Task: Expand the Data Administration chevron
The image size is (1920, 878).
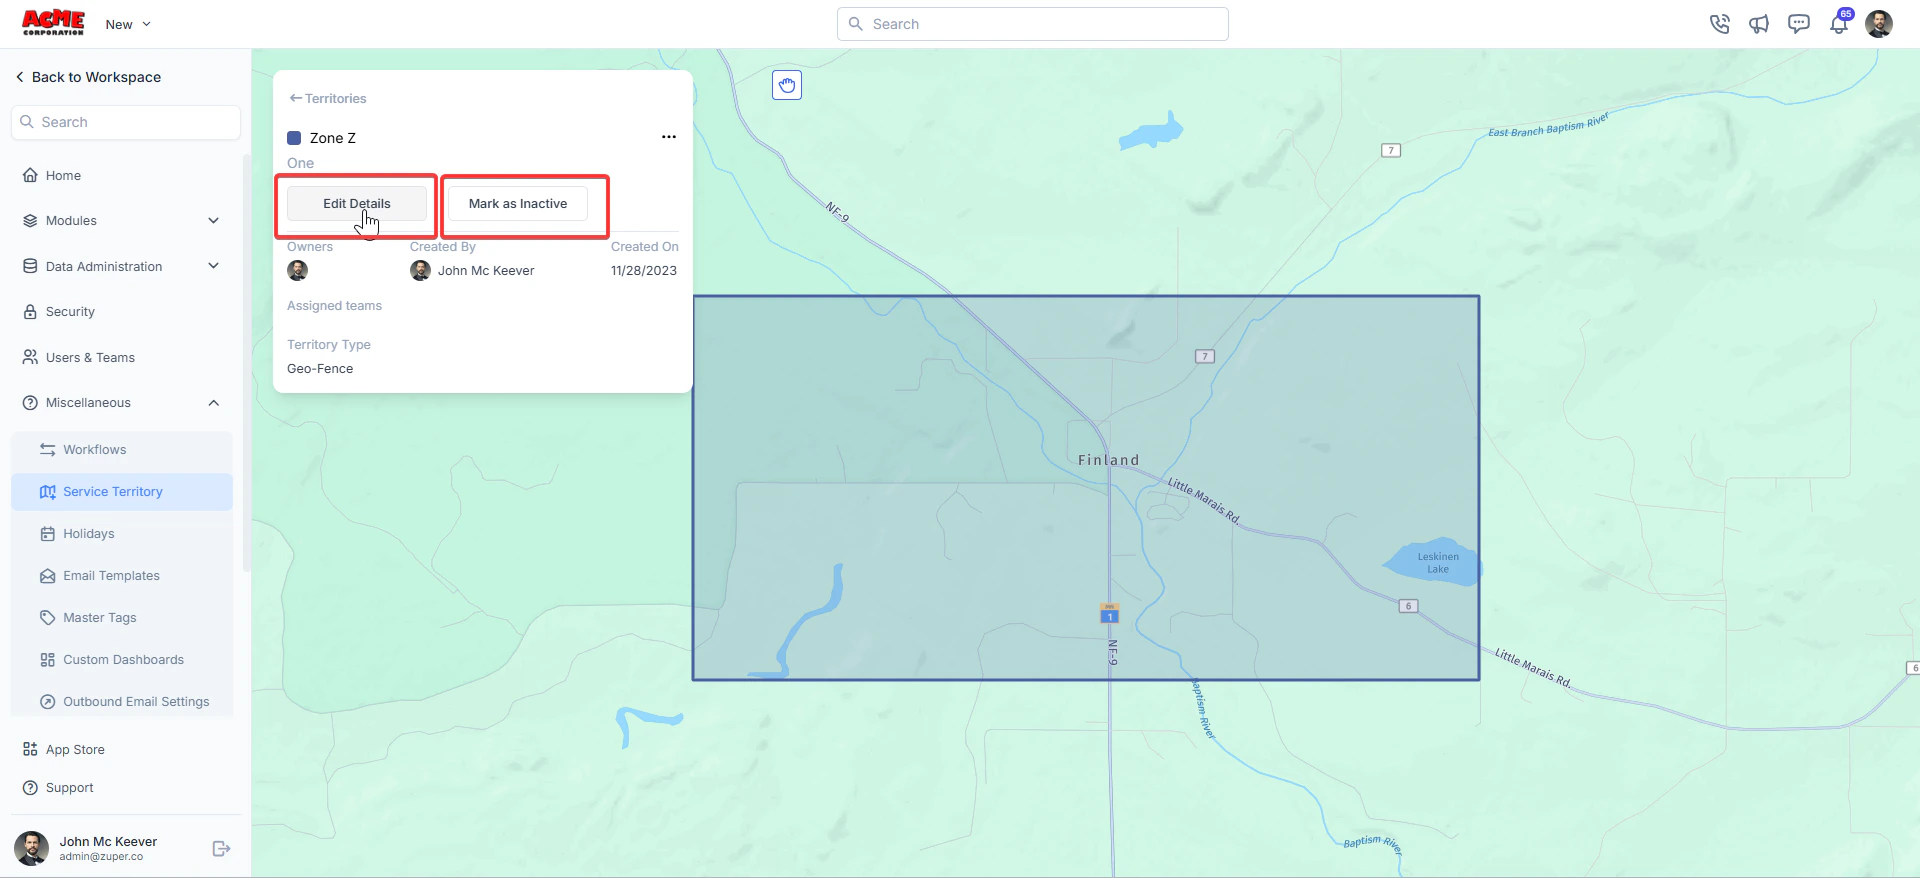Action: [x=213, y=266]
